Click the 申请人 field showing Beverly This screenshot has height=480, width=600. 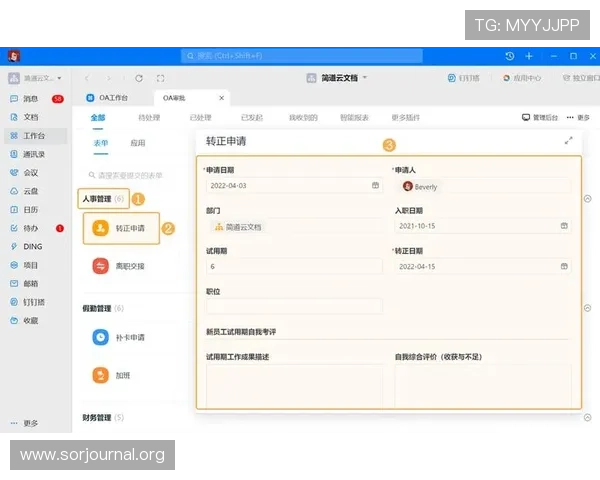pos(483,186)
